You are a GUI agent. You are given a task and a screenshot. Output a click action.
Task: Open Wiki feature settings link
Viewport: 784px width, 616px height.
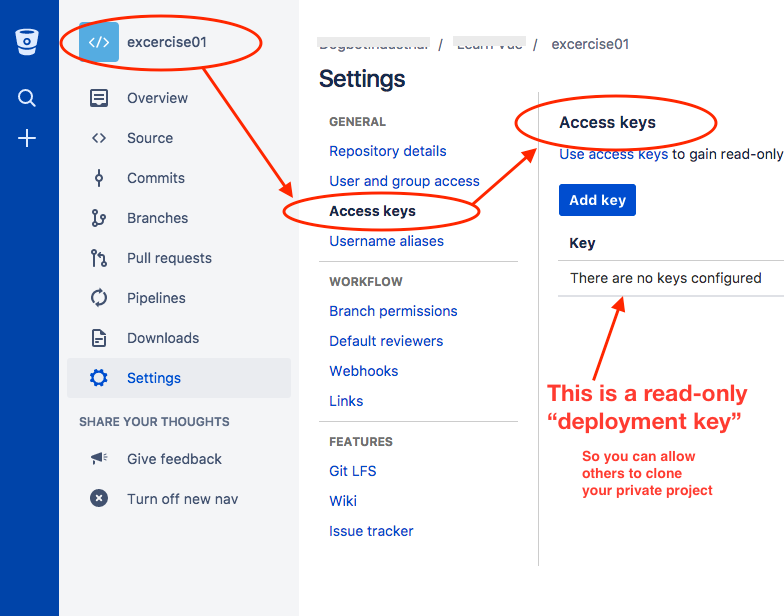pyautogui.click(x=343, y=501)
